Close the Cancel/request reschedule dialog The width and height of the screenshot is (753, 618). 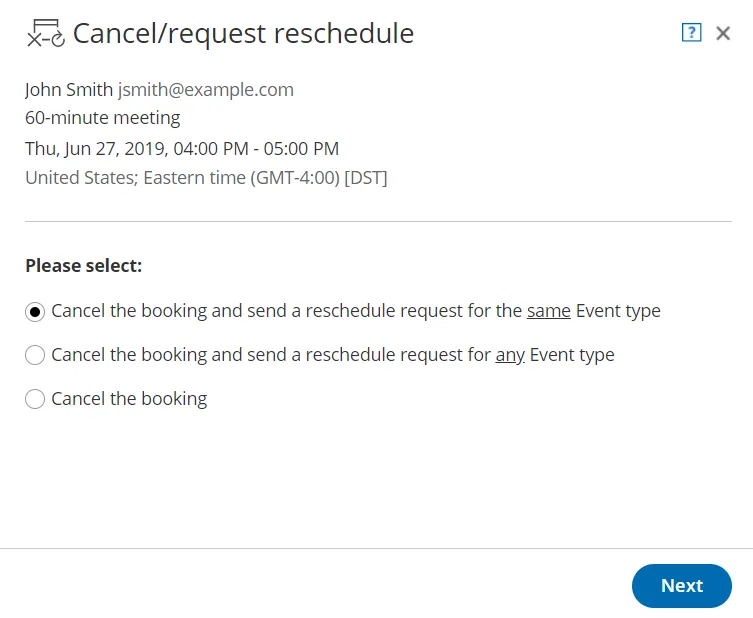click(x=723, y=33)
